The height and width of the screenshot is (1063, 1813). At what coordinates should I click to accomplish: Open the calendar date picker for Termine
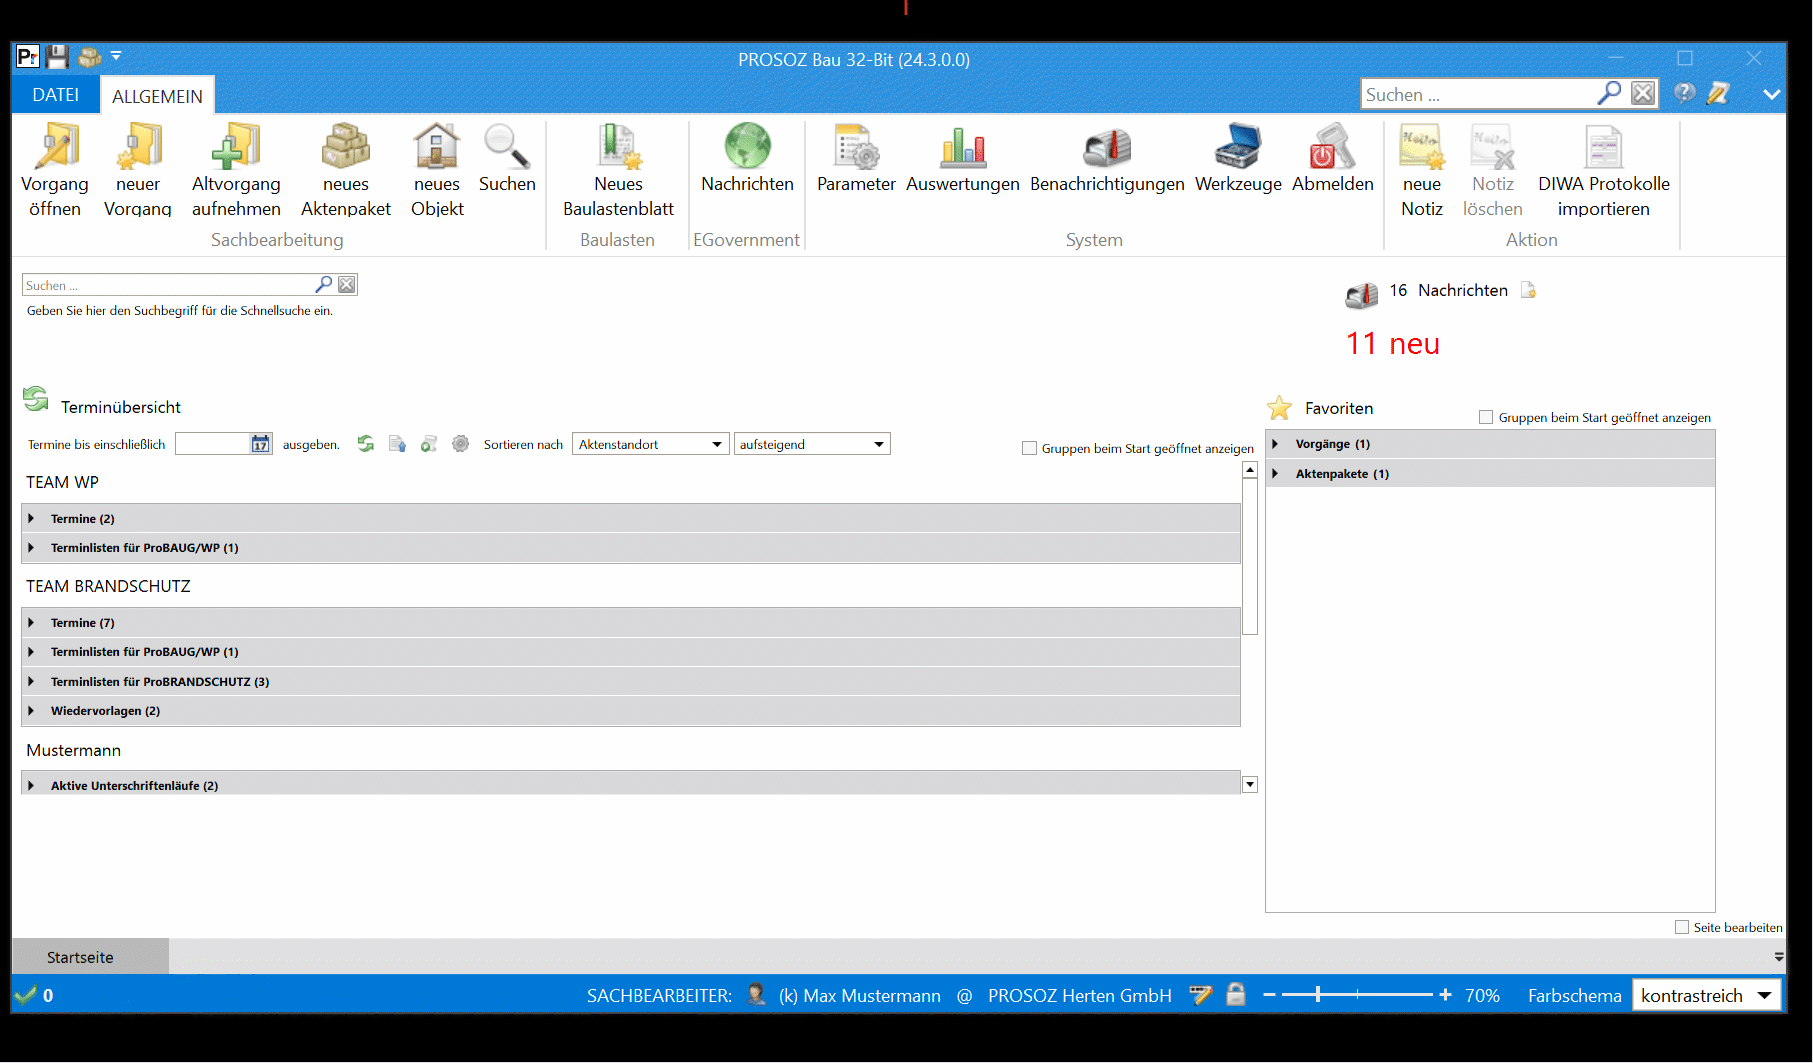click(x=260, y=444)
